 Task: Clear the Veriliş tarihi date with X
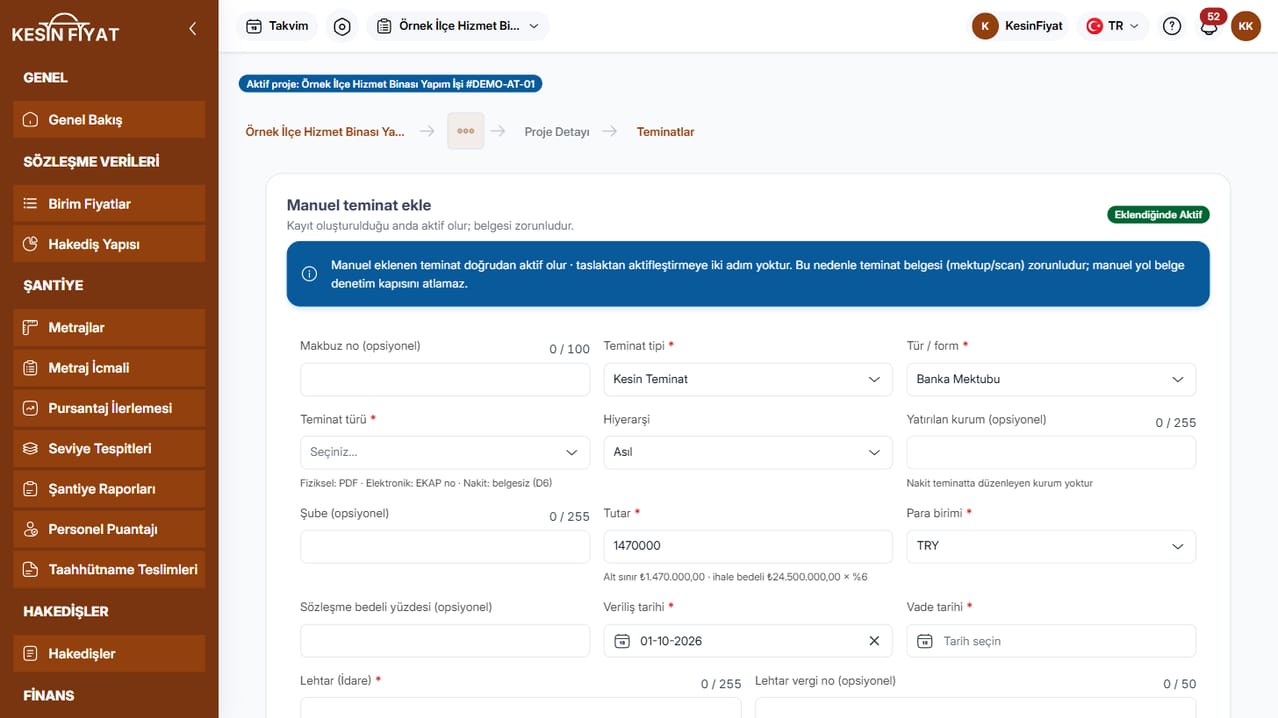(874, 641)
